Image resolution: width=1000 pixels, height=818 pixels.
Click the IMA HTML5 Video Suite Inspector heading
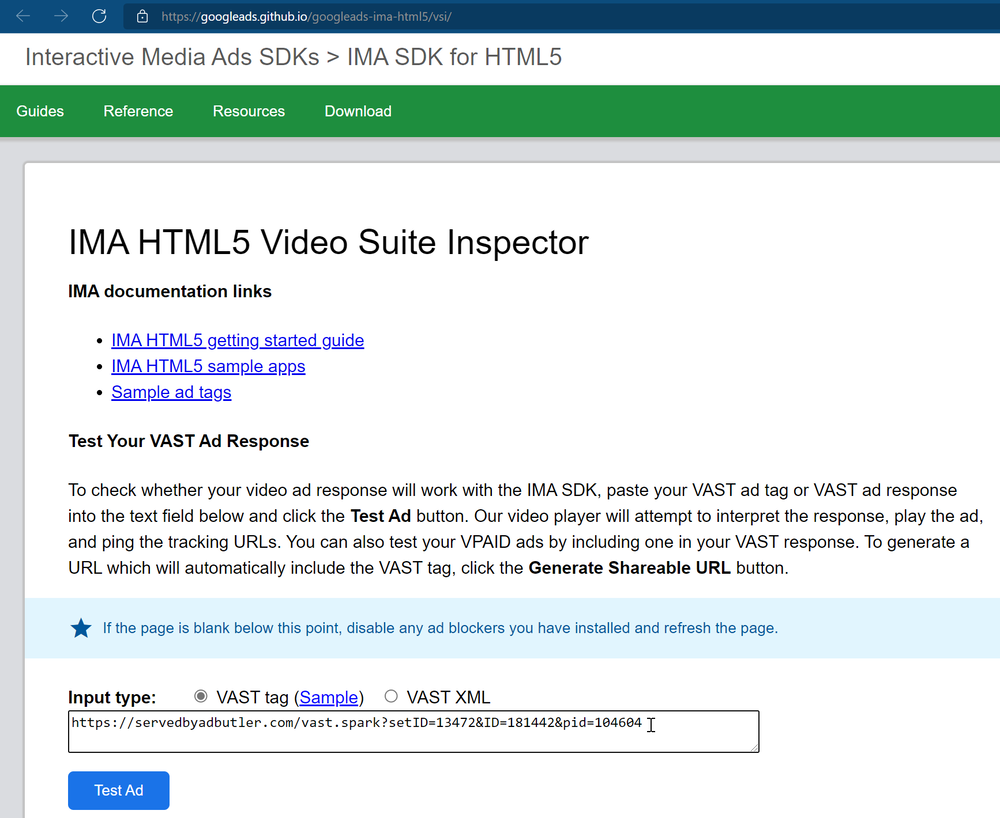328,242
